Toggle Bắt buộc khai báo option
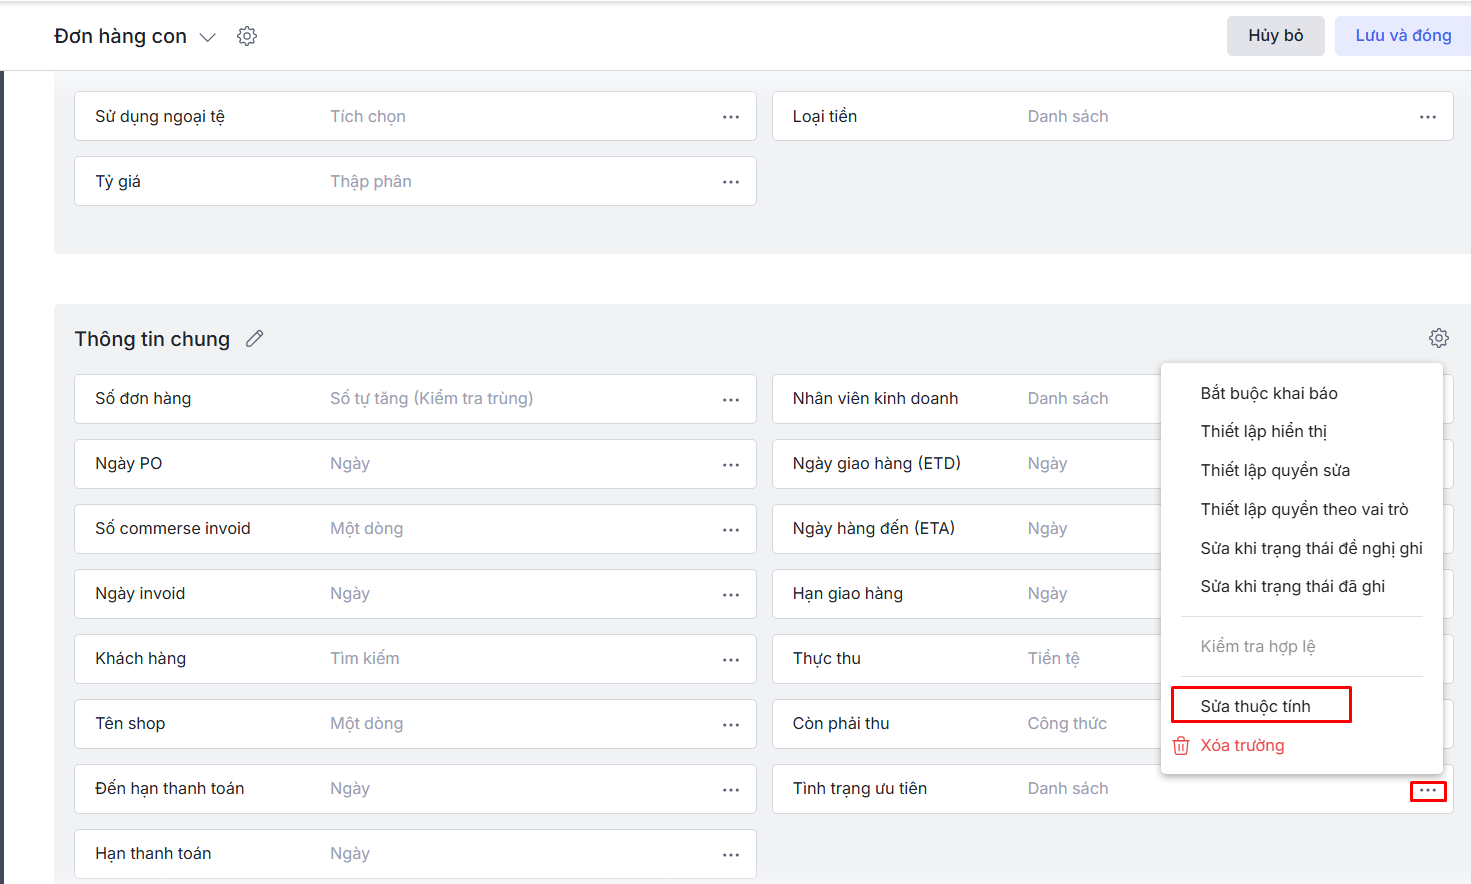 click(1268, 393)
